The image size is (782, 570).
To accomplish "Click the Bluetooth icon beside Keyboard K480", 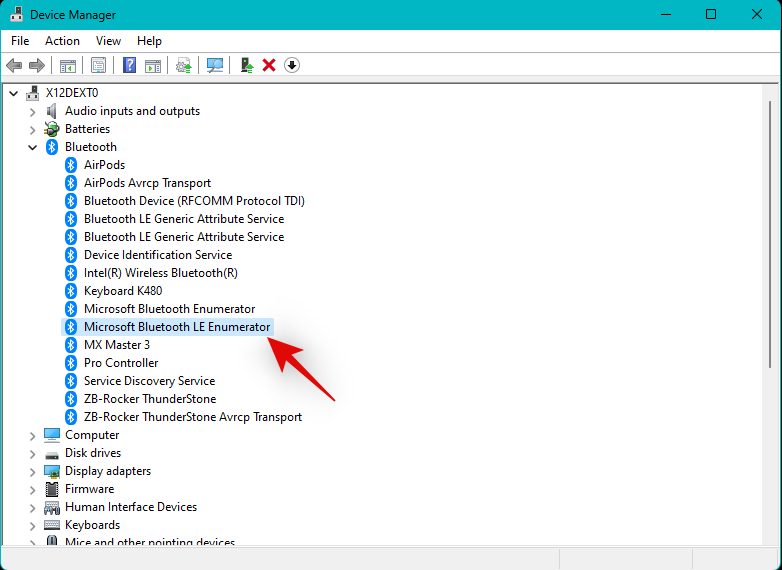I will (71, 291).
